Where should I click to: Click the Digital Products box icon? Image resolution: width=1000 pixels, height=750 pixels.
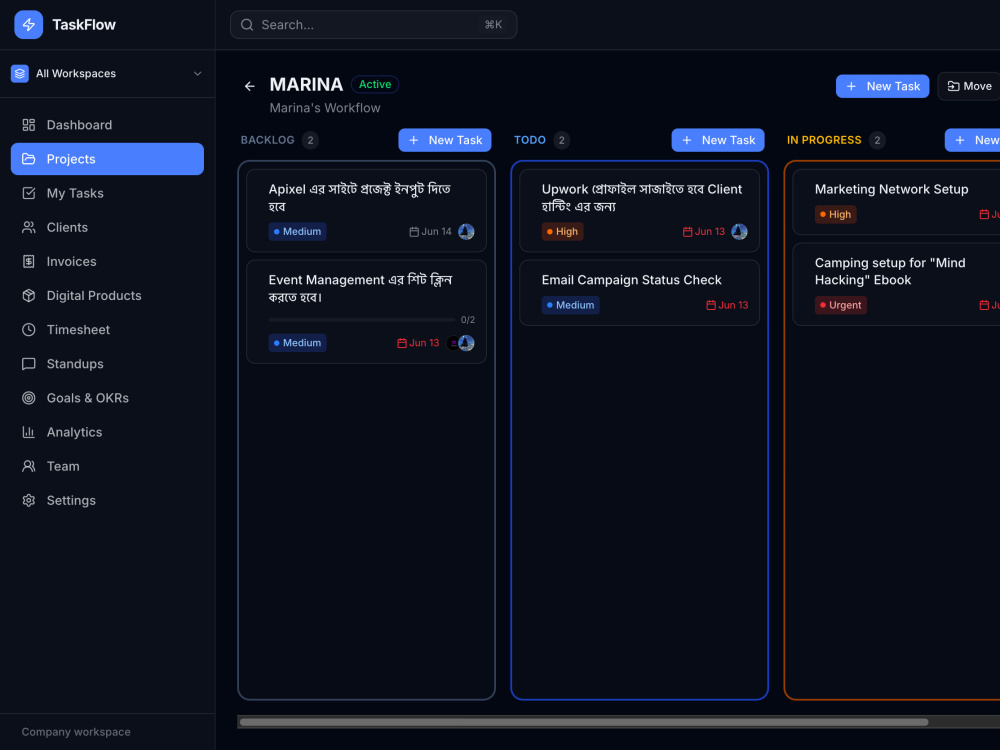click(x=29, y=295)
